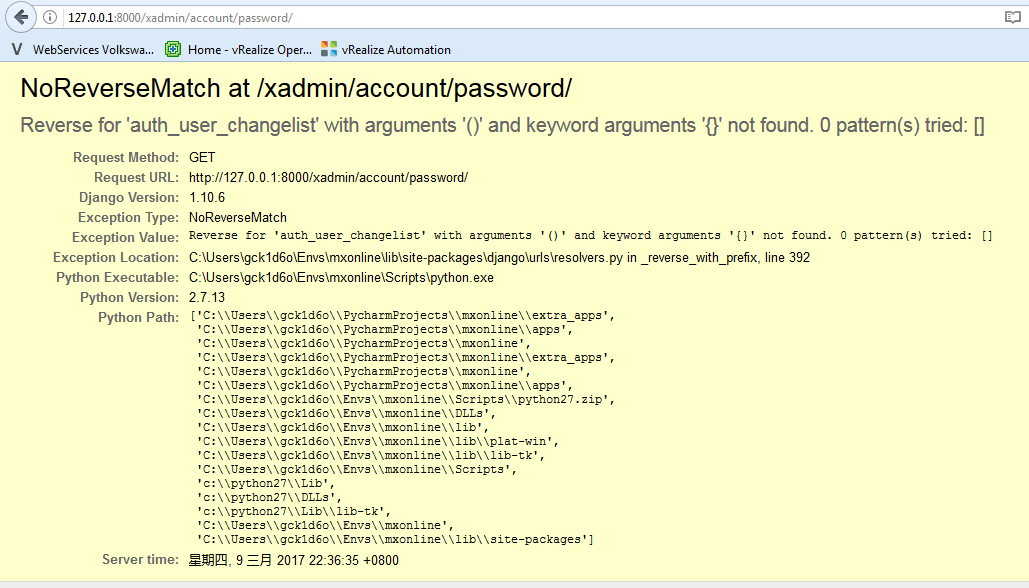Viewport: 1029px width, 588px height.
Task: Select the 'c:\\python27\\DLLs' path entry
Action: (270, 497)
